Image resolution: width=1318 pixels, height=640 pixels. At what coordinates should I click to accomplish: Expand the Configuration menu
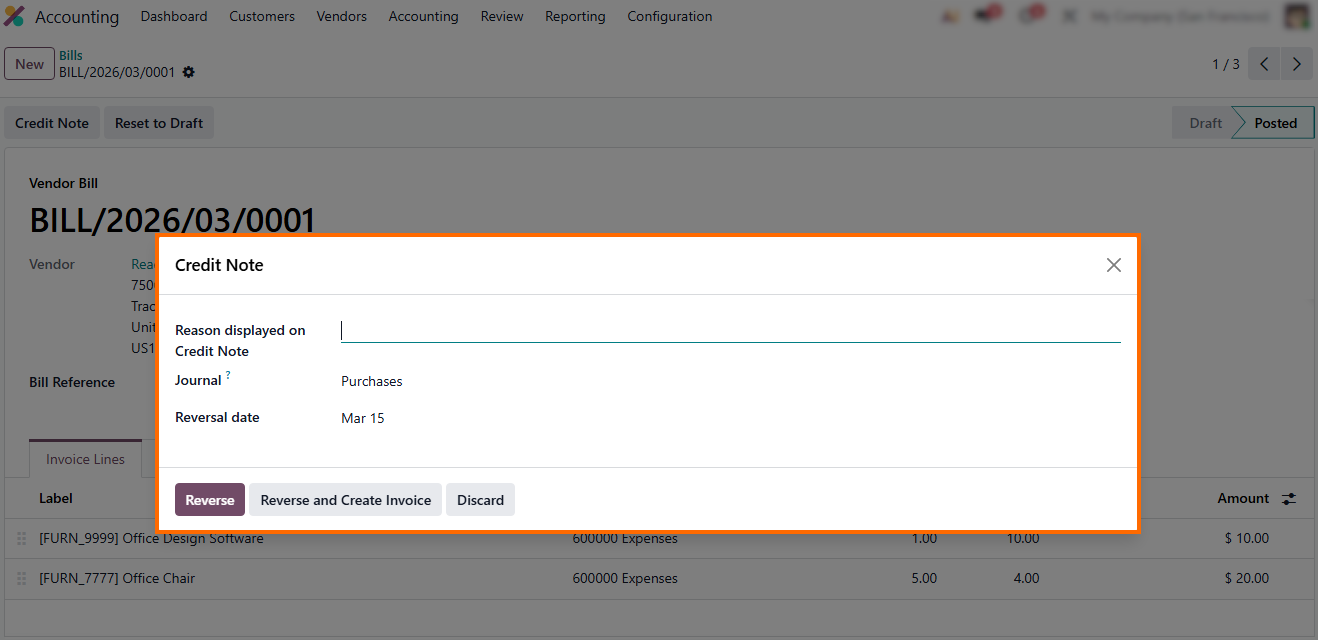669,17
